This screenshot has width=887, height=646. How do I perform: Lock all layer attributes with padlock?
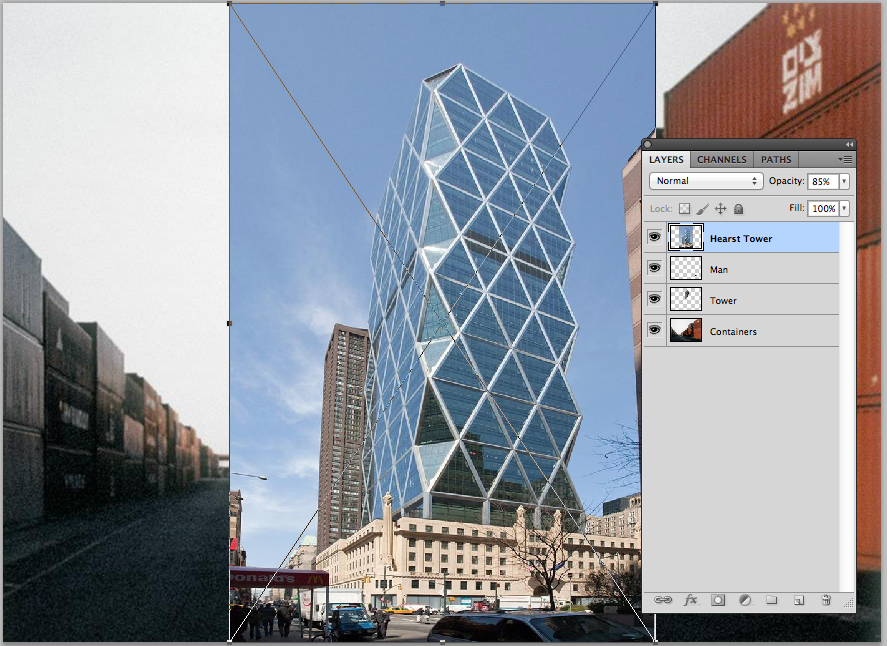click(x=738, y=209)
